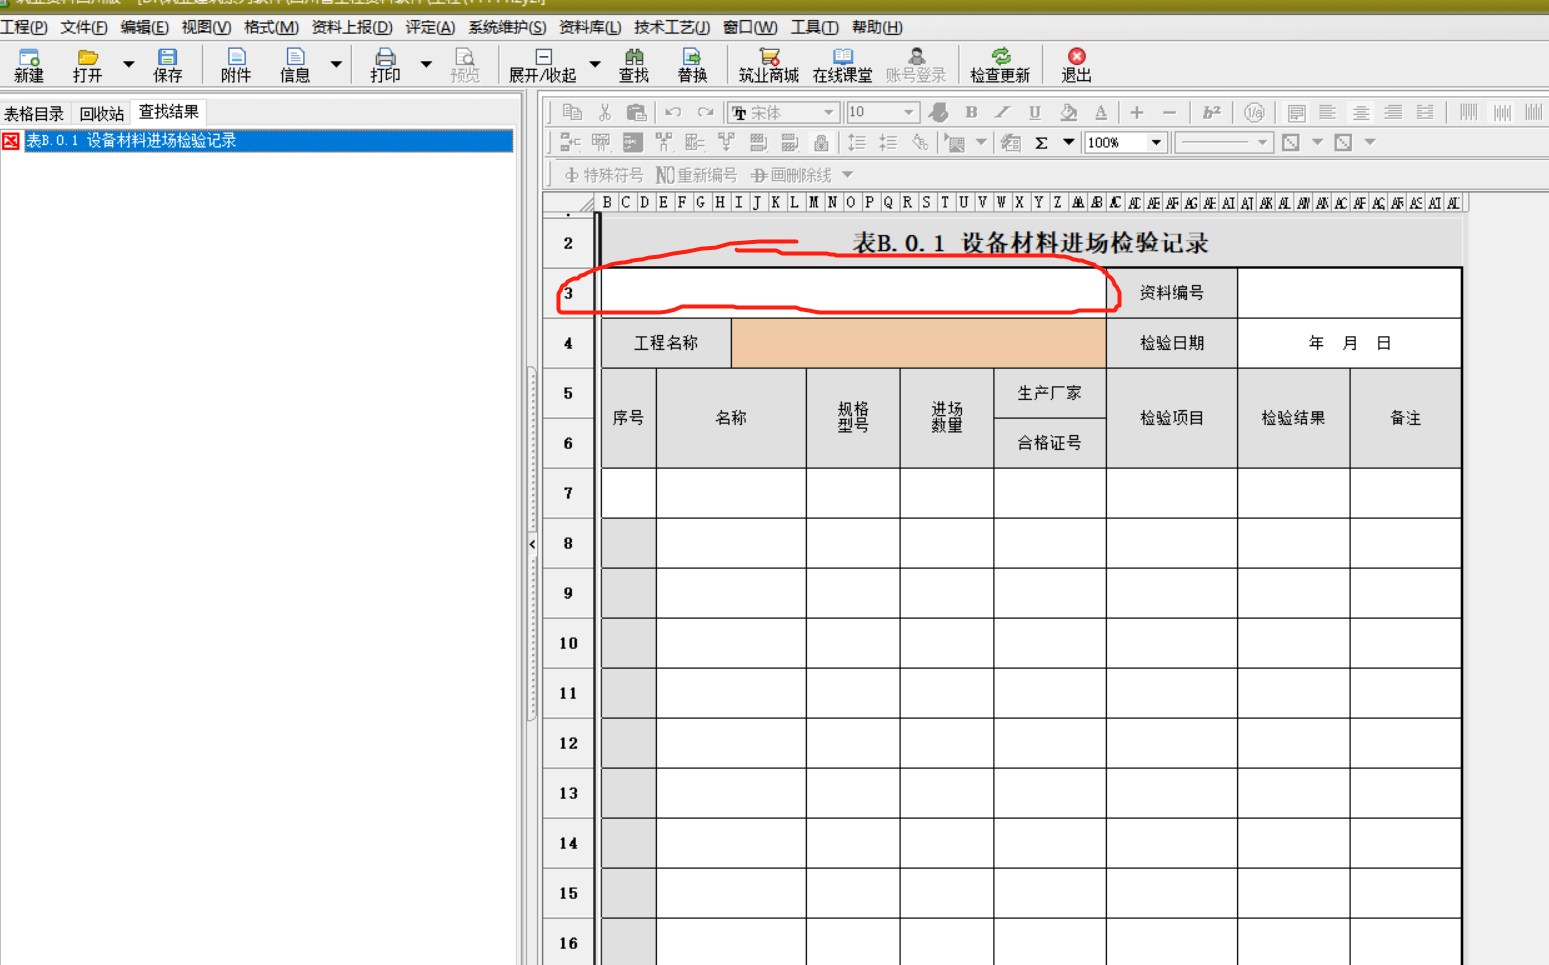Click the plus increase icon
Screen dimensions: 1549x965
[x=1137, y=112]
